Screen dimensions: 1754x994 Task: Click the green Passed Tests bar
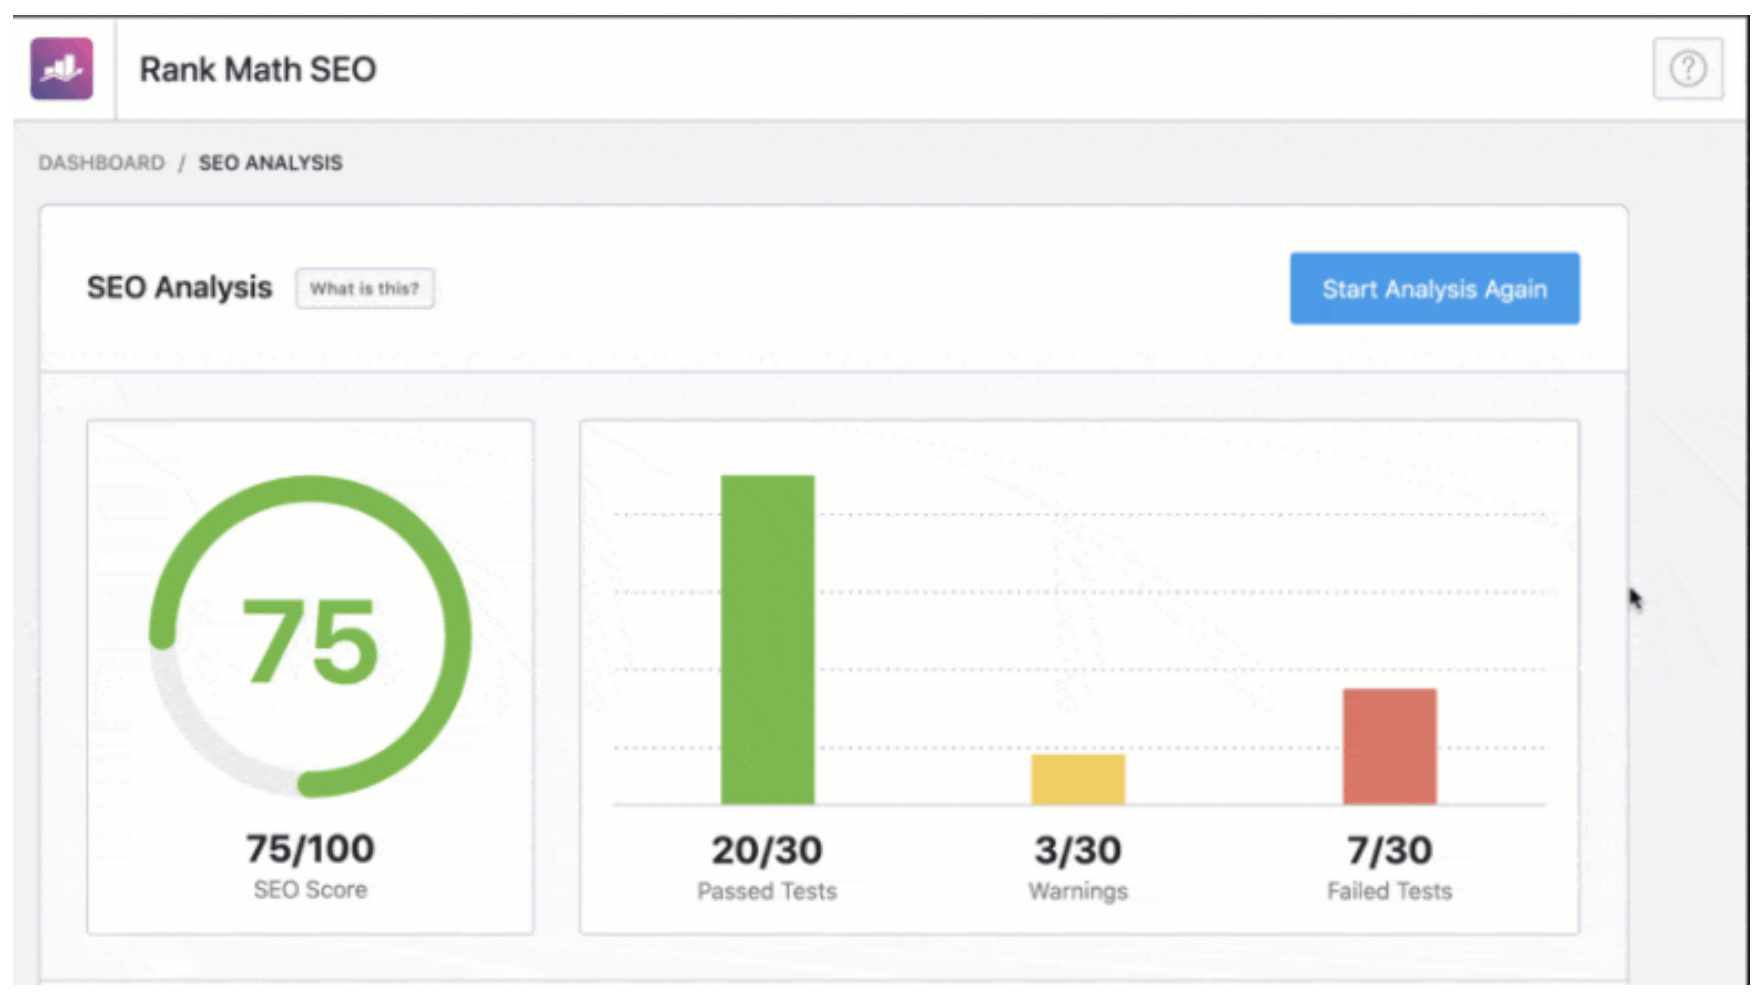tap(767, 639)
